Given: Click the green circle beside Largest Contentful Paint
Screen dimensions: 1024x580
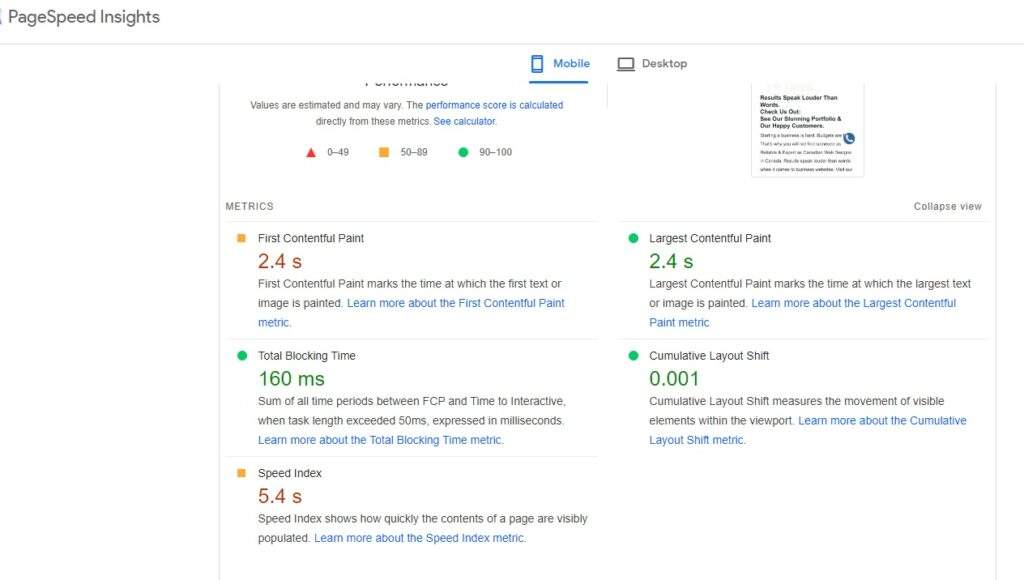Looking at the screenshot, I should coord(632,238).
